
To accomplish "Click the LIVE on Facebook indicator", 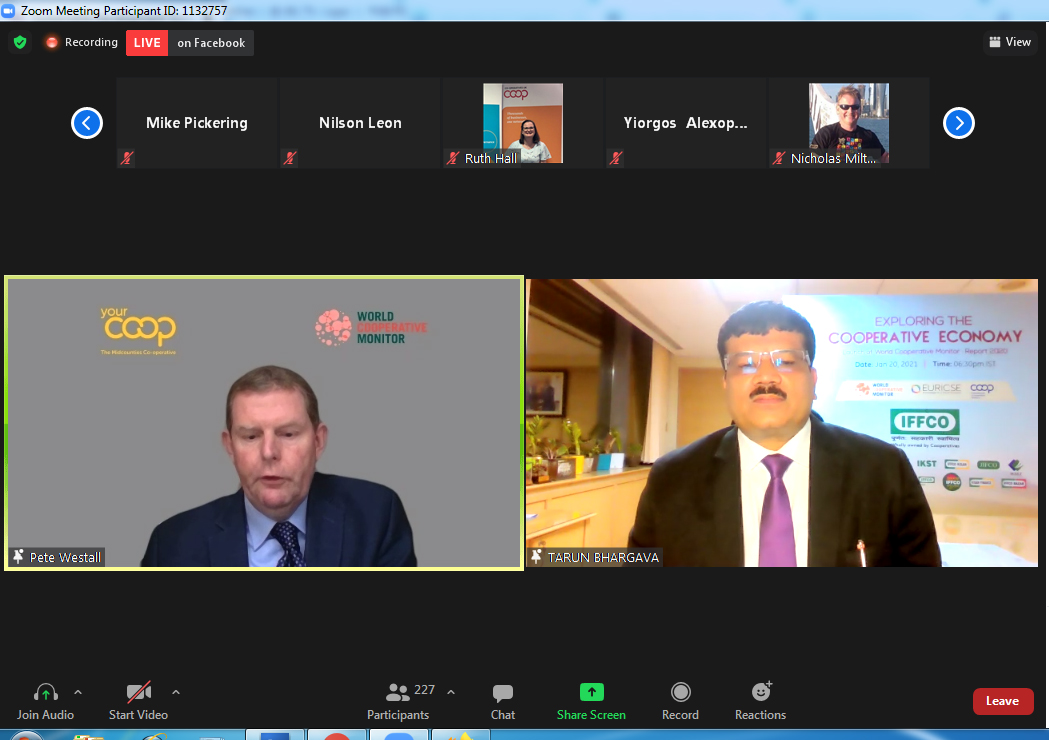I will [x=190, y=43].
